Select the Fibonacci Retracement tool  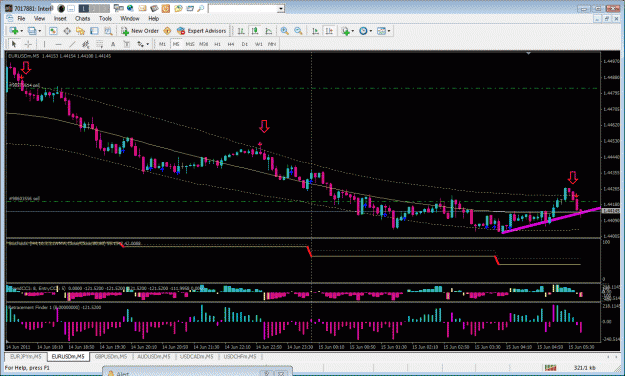[99, 44]
